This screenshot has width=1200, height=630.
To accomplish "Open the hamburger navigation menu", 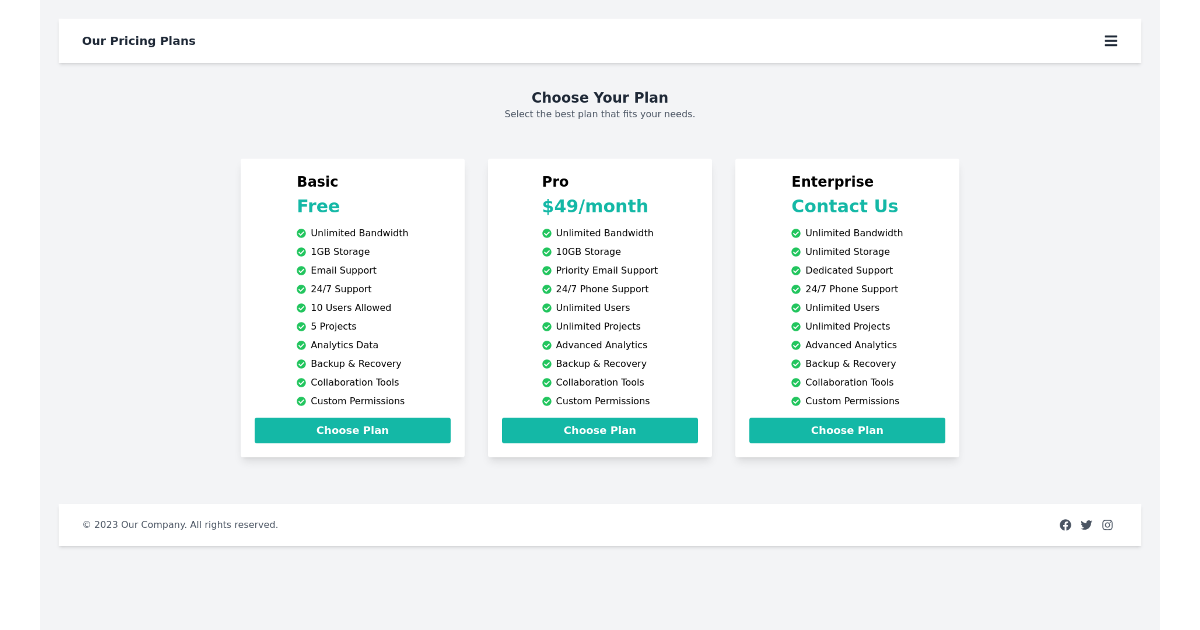I will (x=1111, y=41).
